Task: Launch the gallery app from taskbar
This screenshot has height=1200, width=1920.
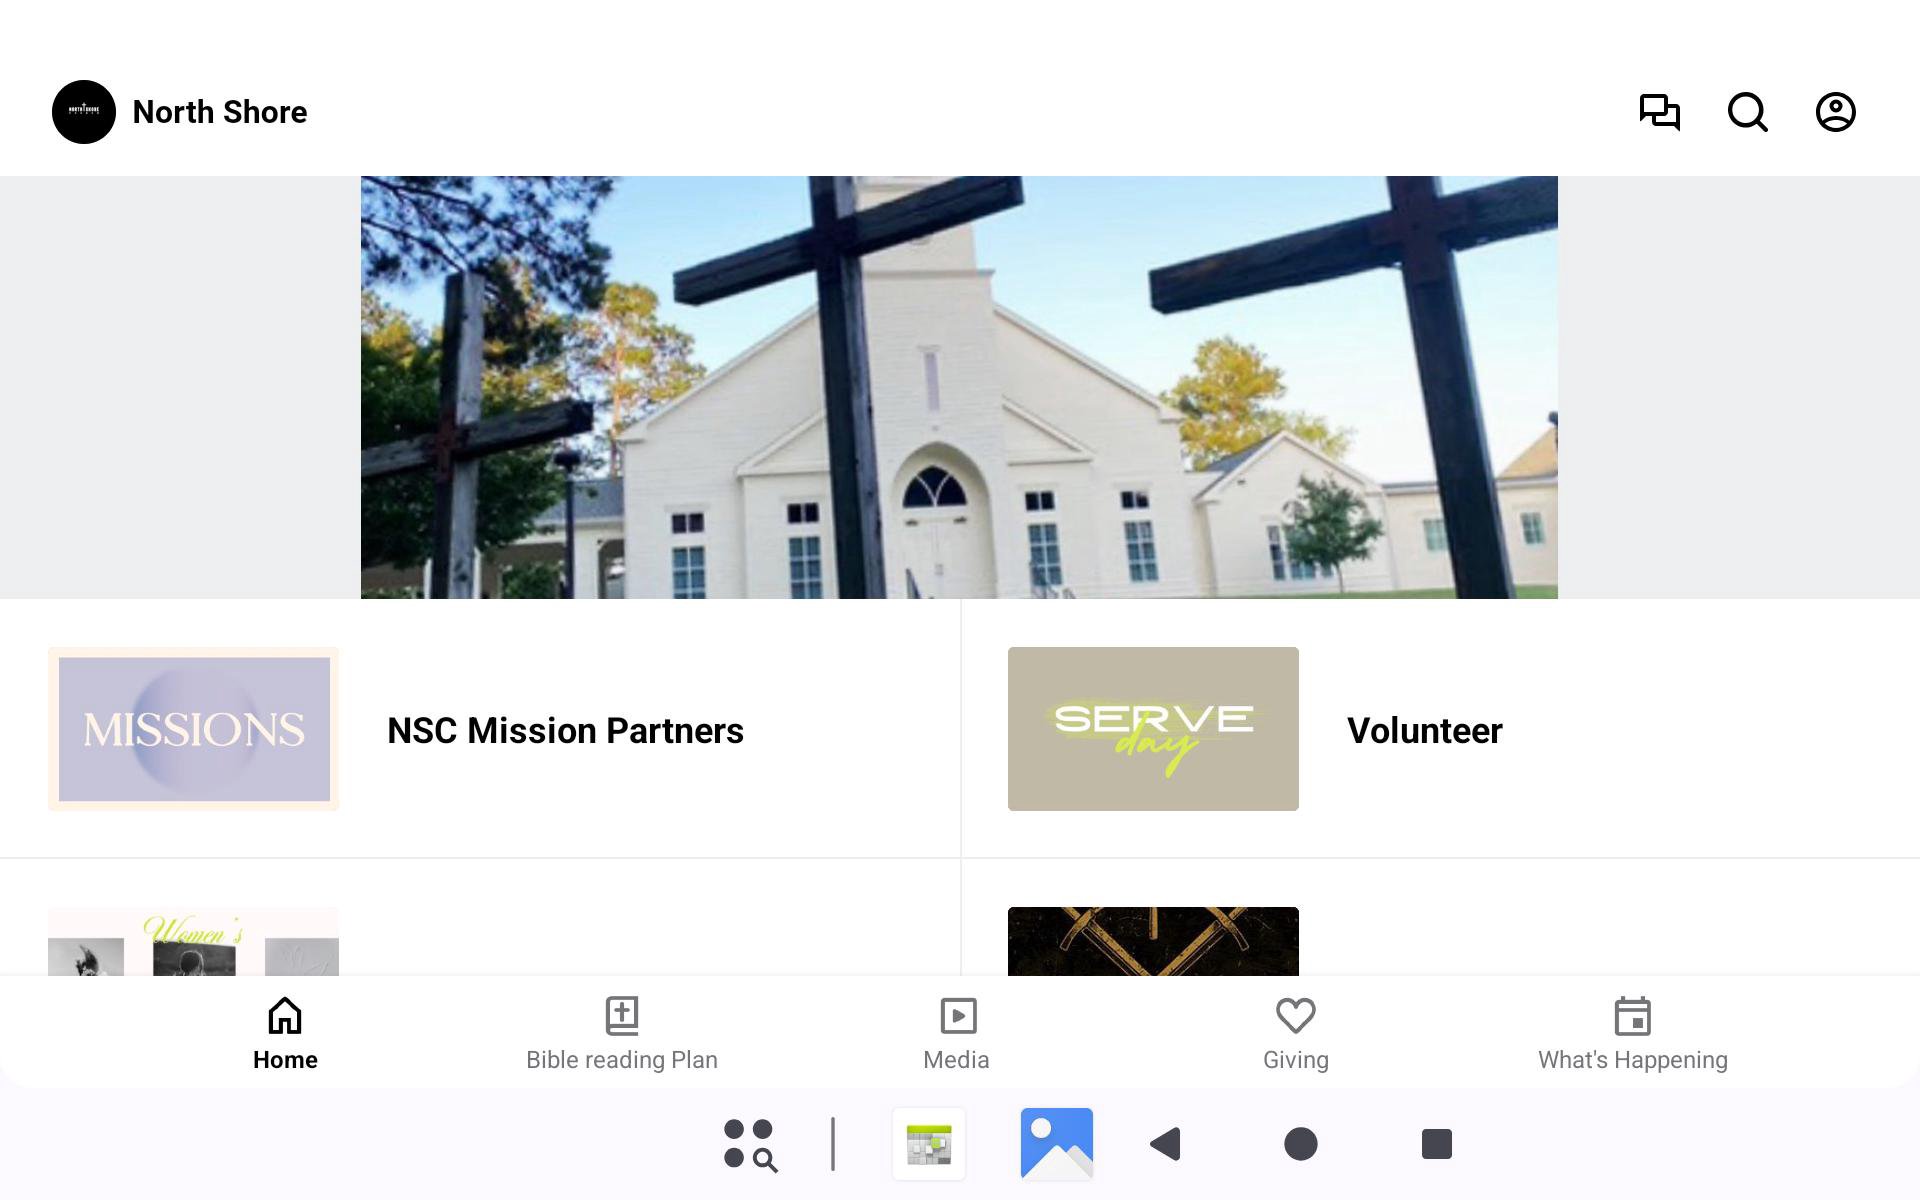Action: click(1057, 1144)
